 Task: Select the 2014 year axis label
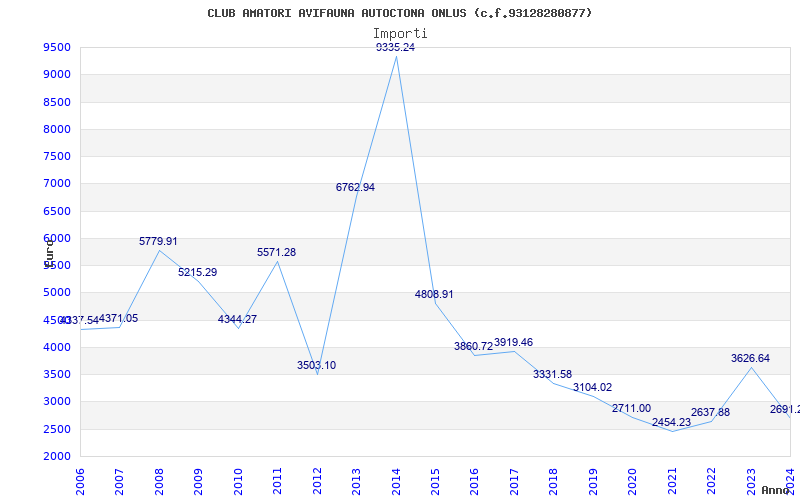pos(396,482)
